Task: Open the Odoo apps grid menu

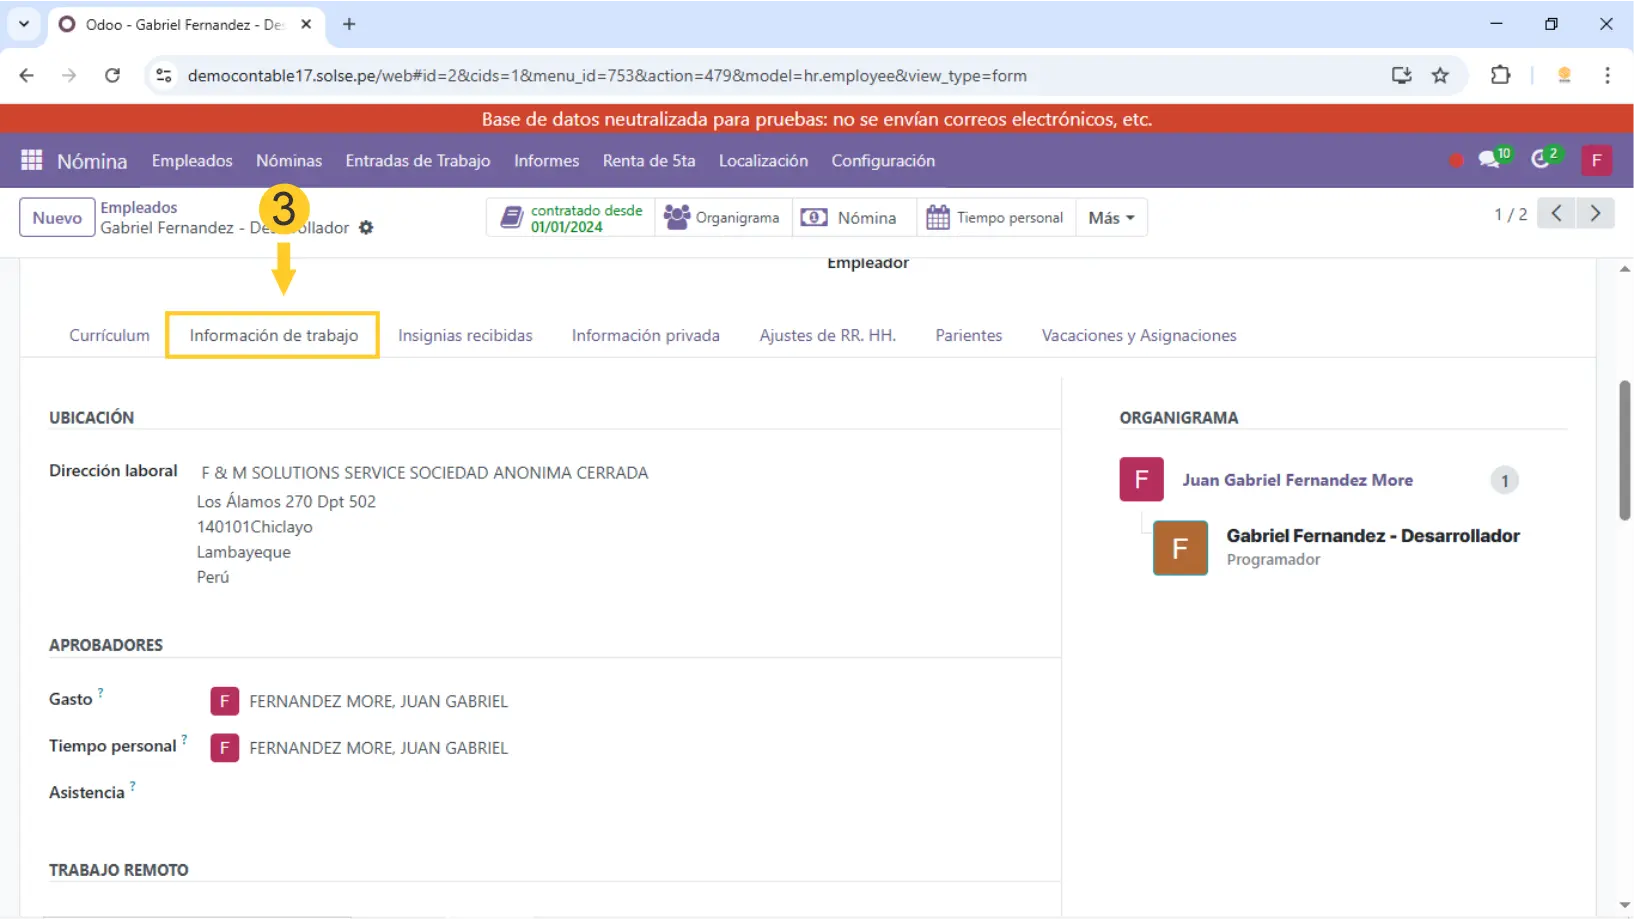Action: [x=31, y=161]
